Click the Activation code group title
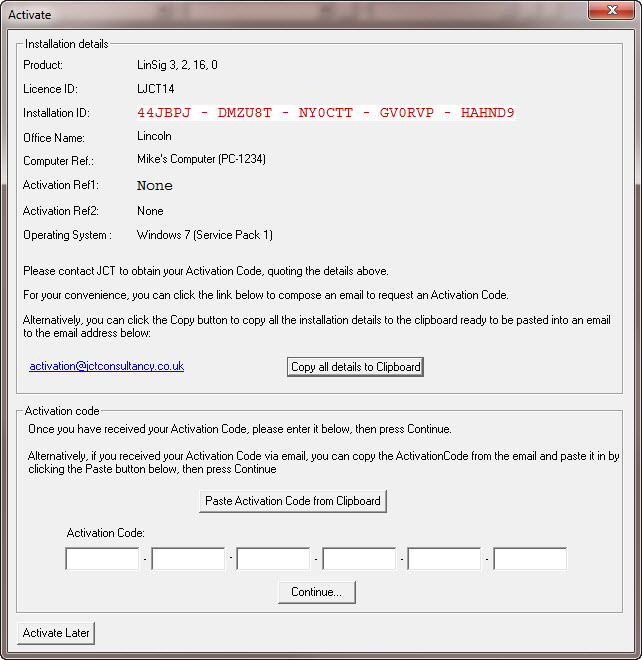This screenshot has width=642, height=660. 62,411
